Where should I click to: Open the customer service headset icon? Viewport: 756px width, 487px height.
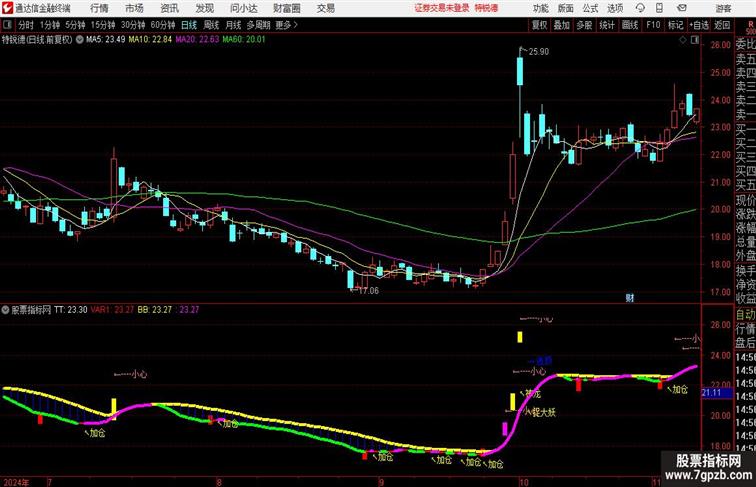[x=640, y=8]
